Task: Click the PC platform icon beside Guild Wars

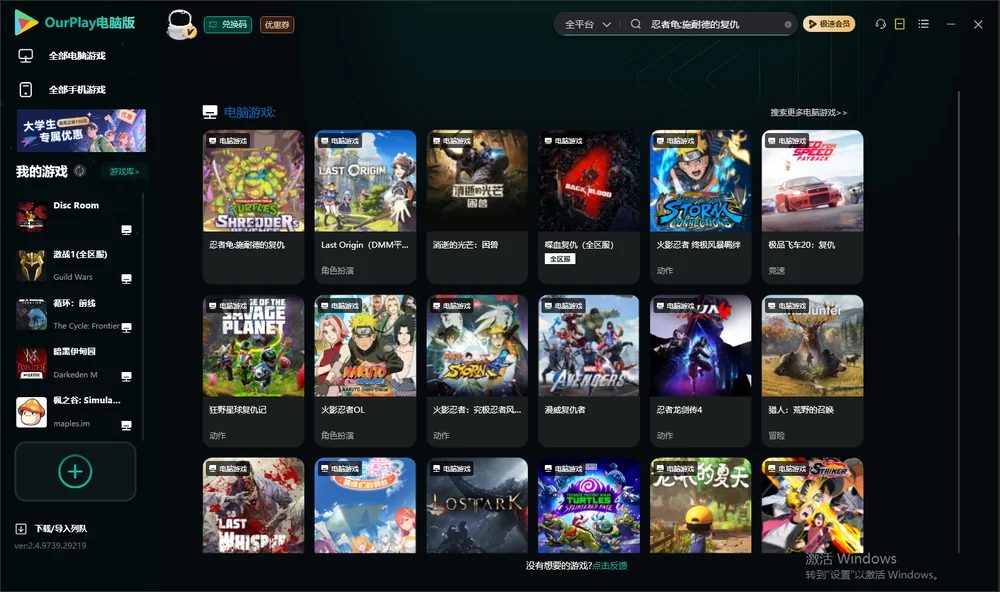Action: coord(126,279)
